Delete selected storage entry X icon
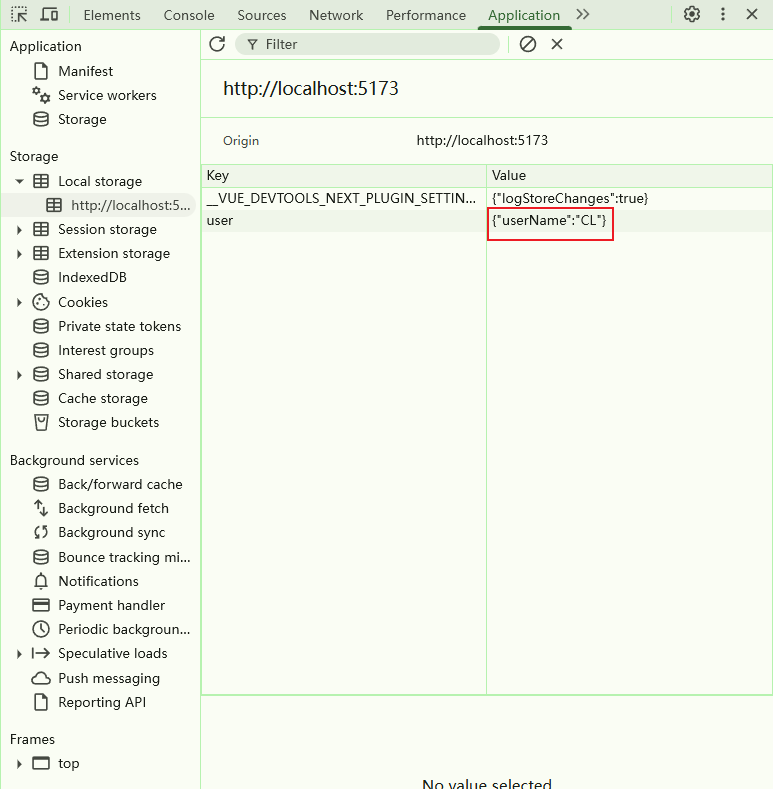 [557, 44]
